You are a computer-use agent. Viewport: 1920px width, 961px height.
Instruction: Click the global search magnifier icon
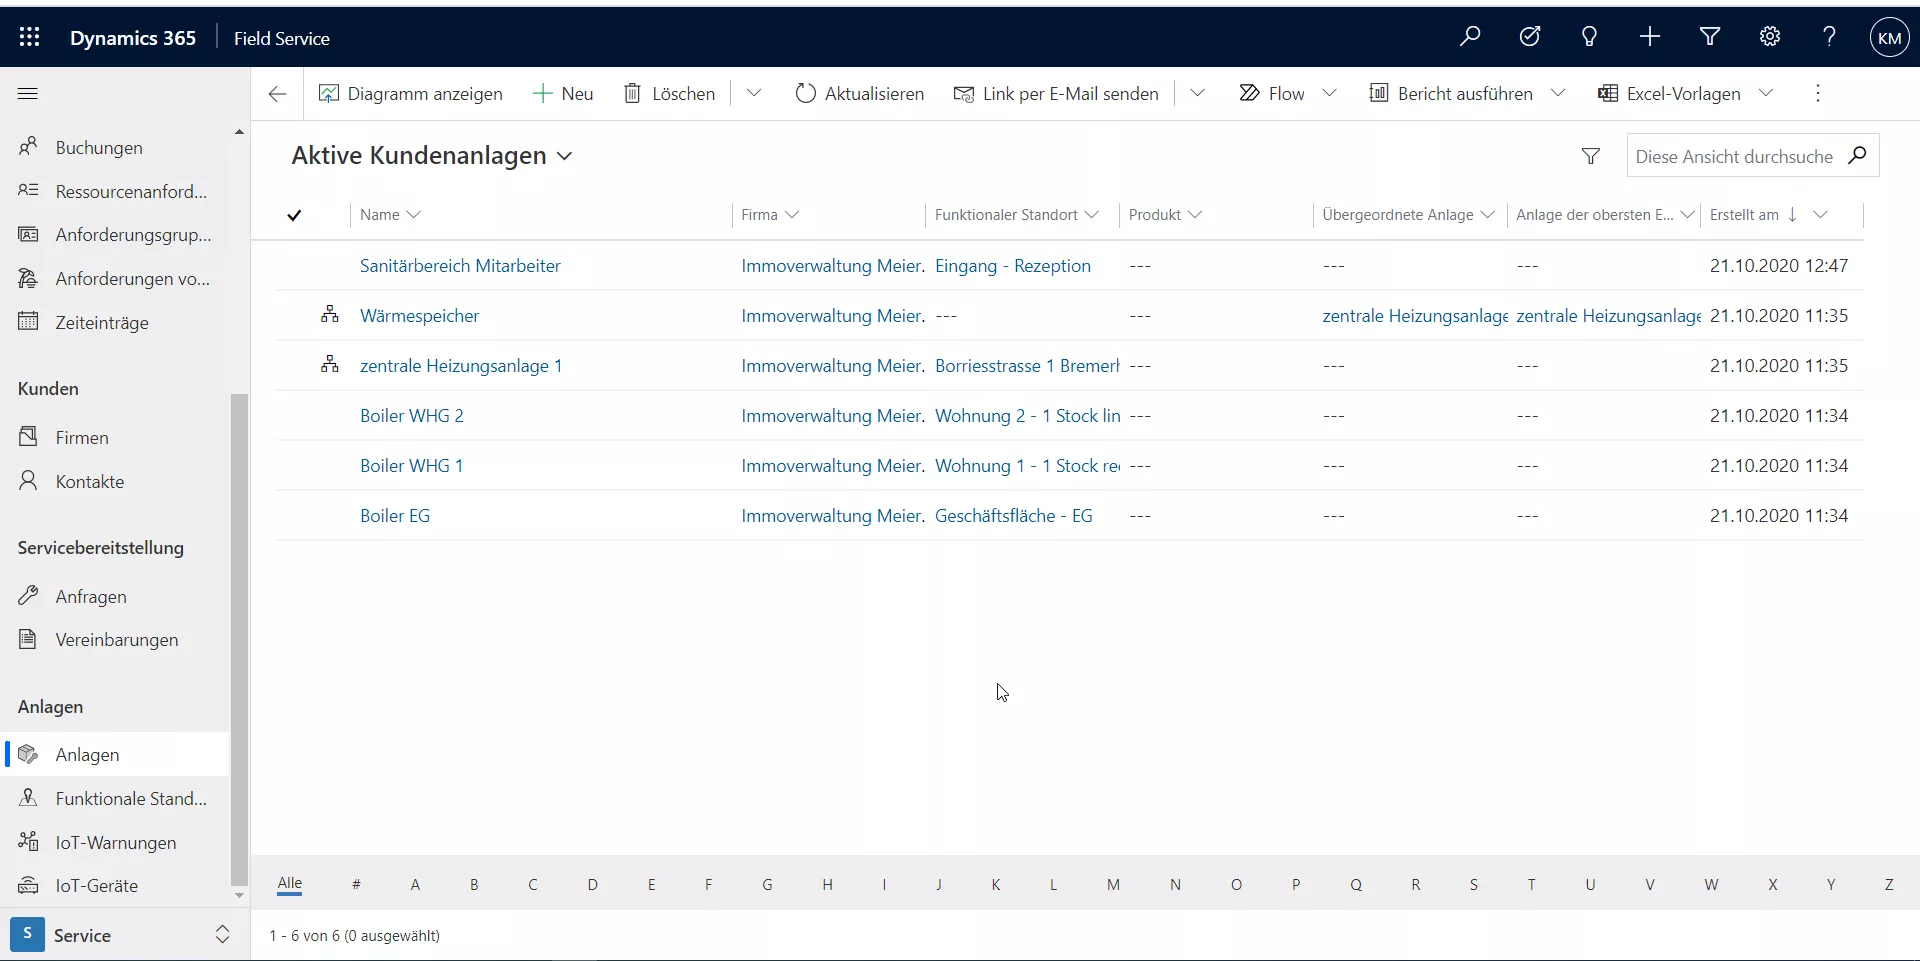[1470, 37]
